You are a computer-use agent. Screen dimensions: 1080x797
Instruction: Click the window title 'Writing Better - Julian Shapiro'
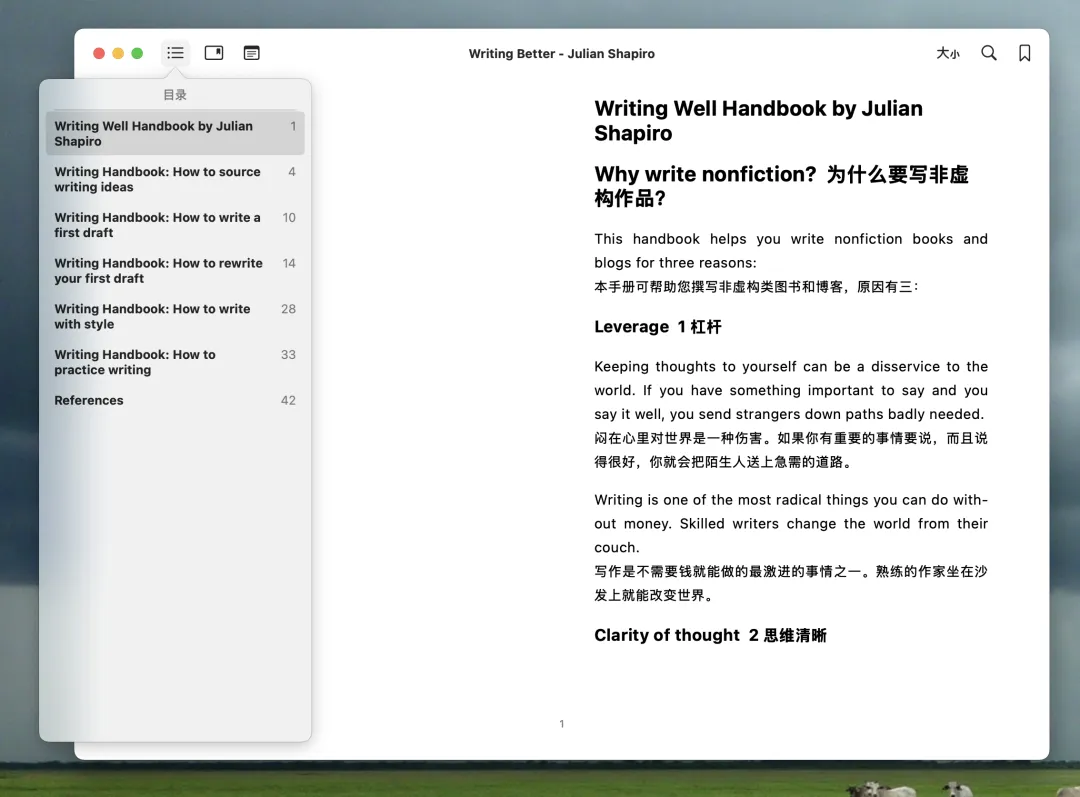tap(561, 54)
